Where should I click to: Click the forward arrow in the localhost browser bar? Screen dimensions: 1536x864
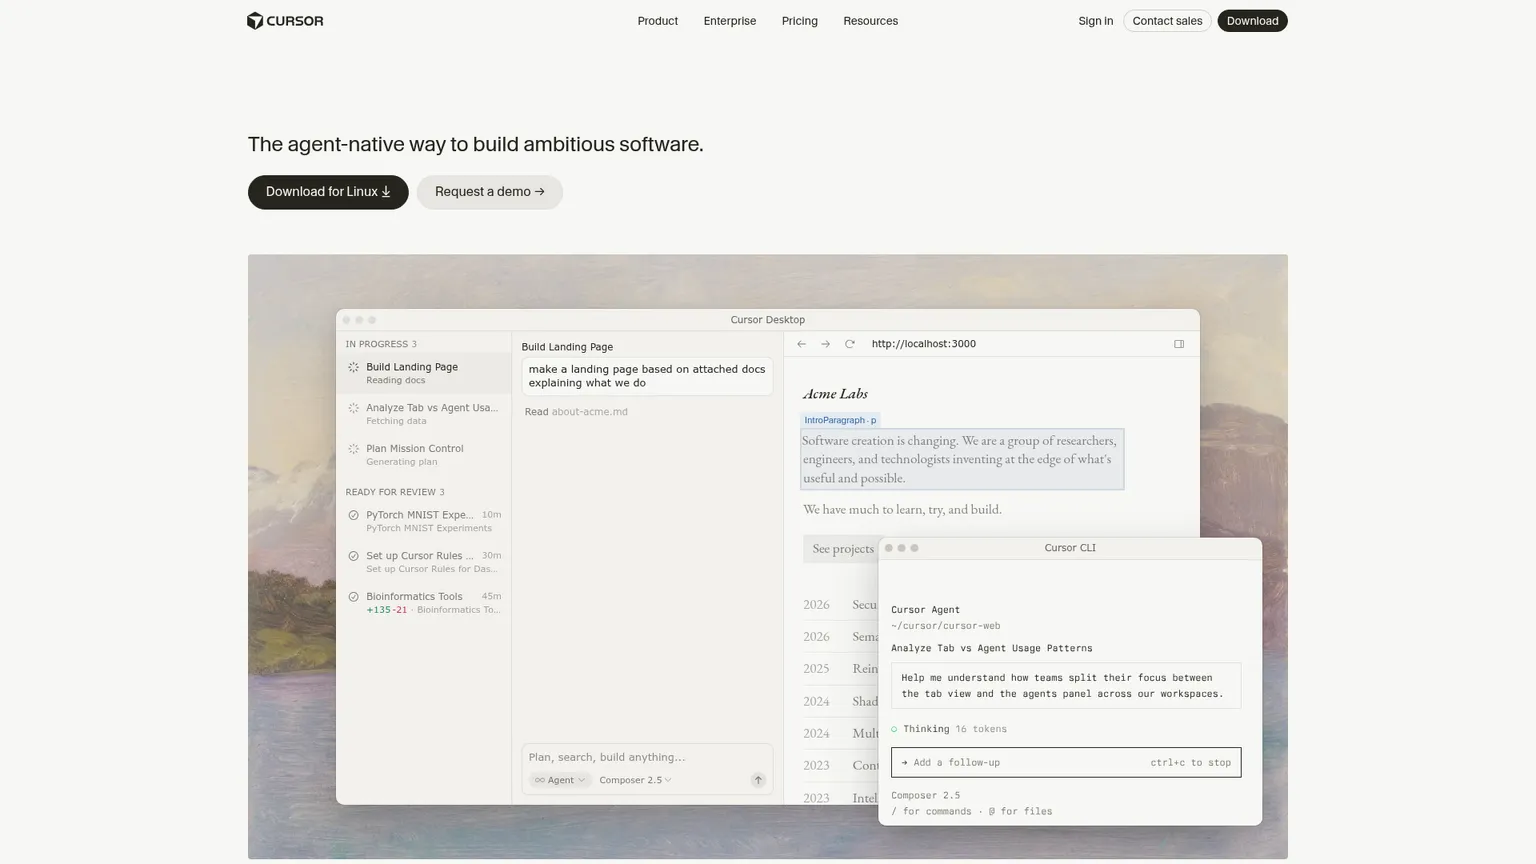point(825,344)
